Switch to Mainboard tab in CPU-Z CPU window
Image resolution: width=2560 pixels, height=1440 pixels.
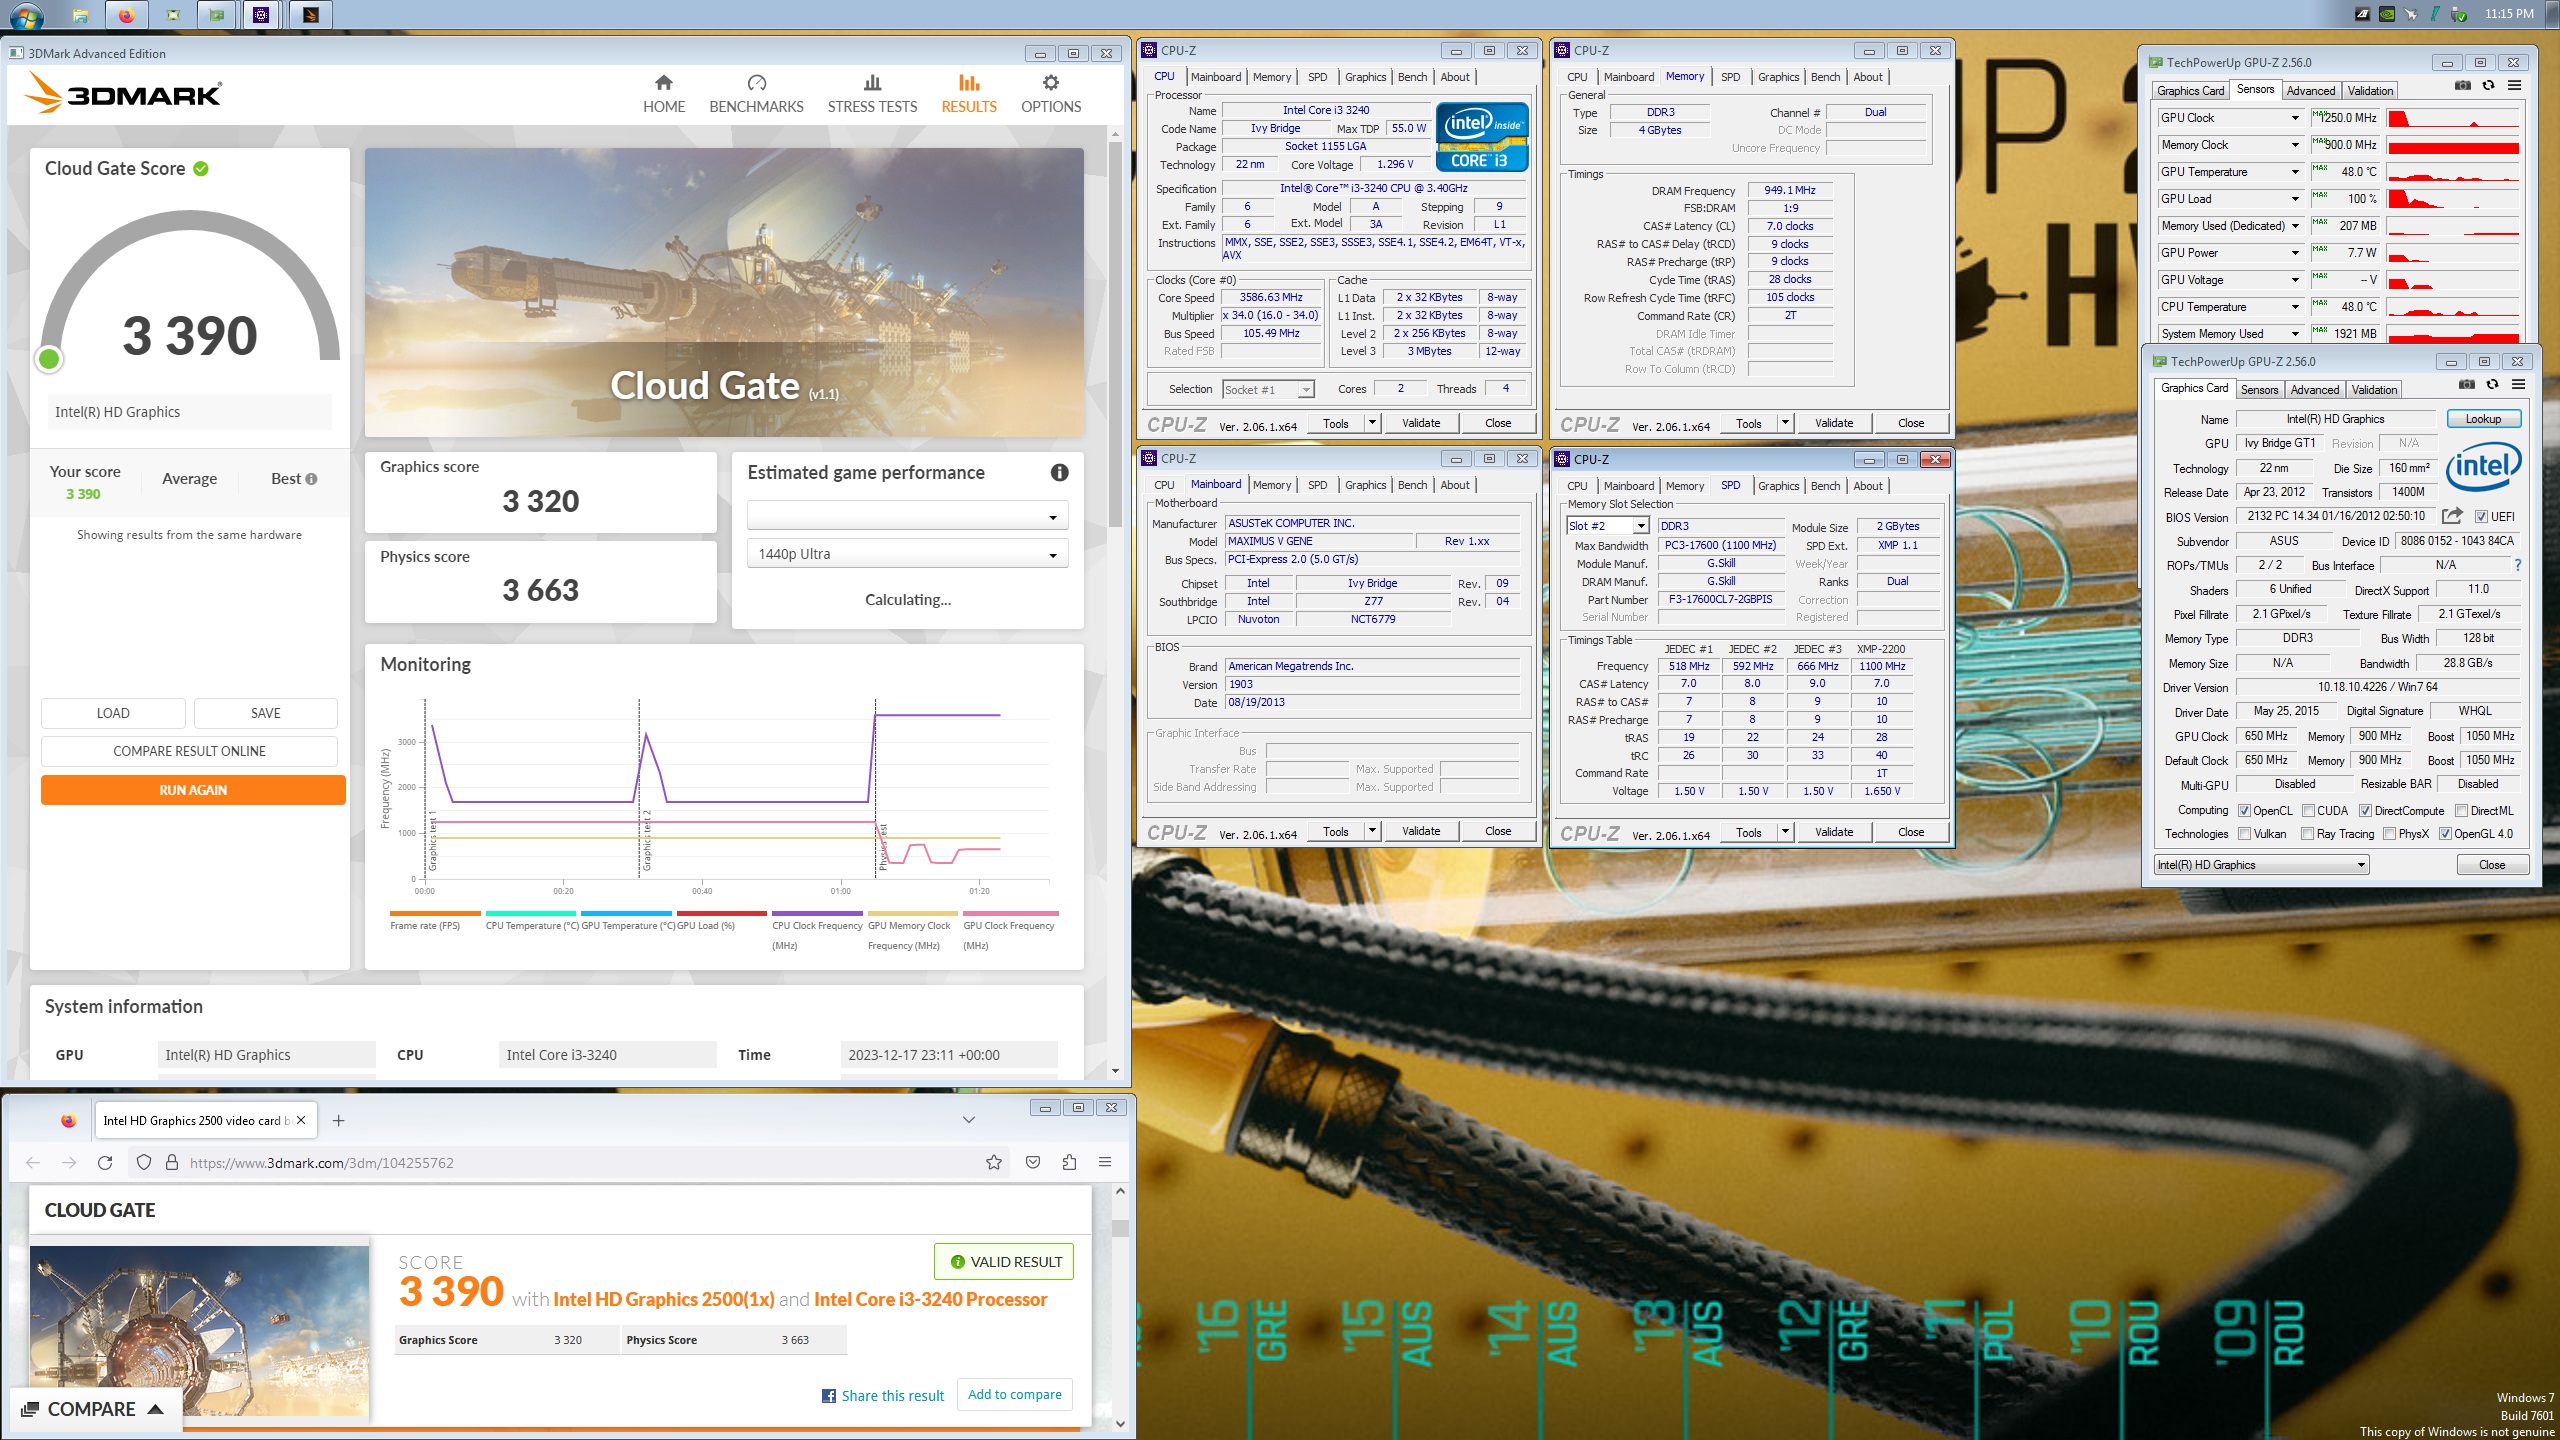1215,77
